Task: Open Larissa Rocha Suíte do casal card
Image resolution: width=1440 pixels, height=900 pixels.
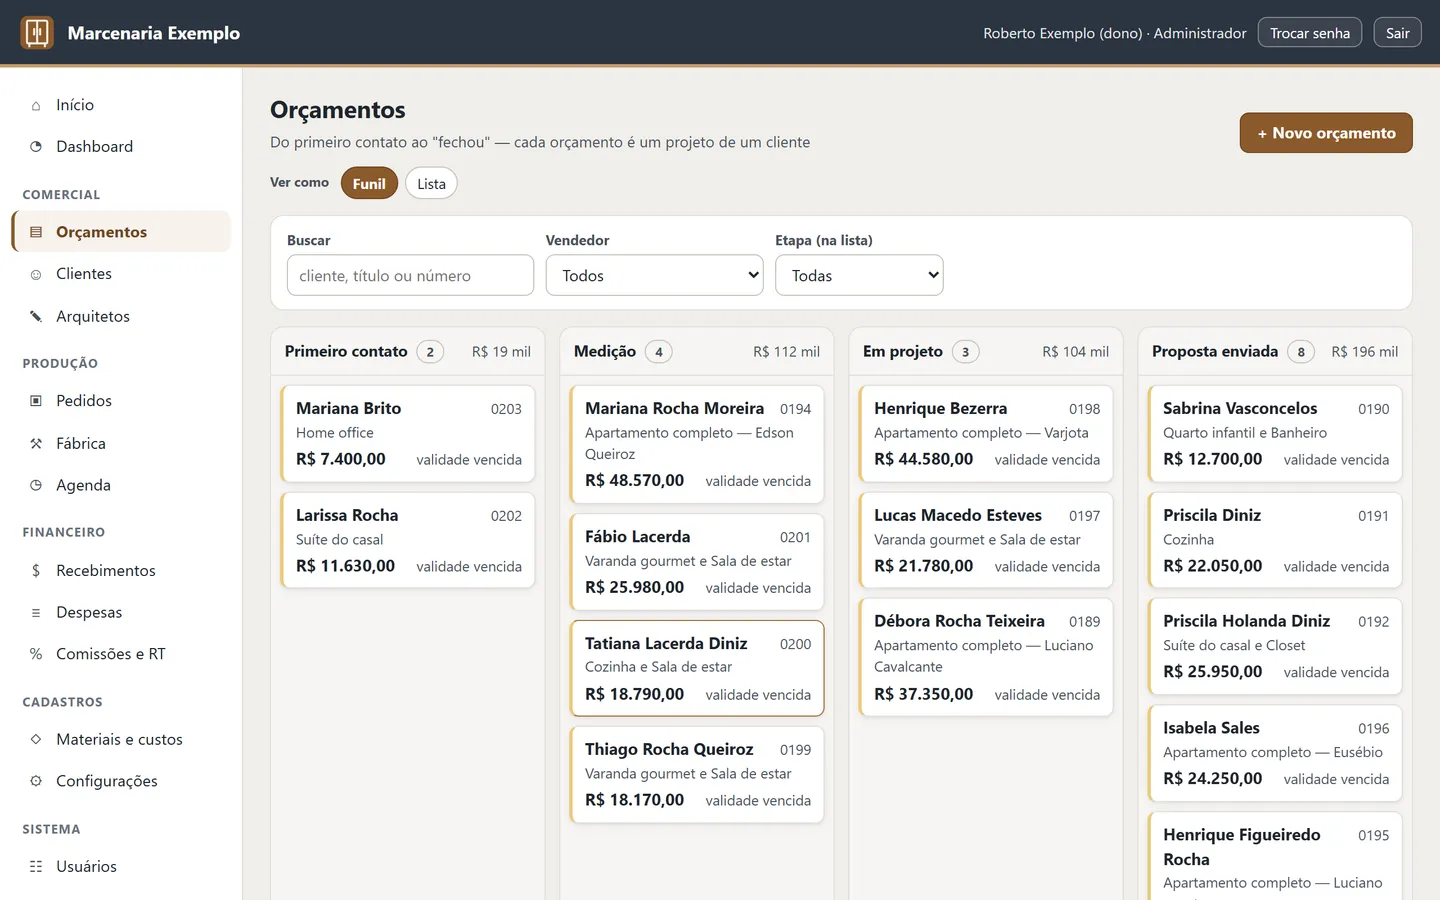Action: (x=408, y=540)
